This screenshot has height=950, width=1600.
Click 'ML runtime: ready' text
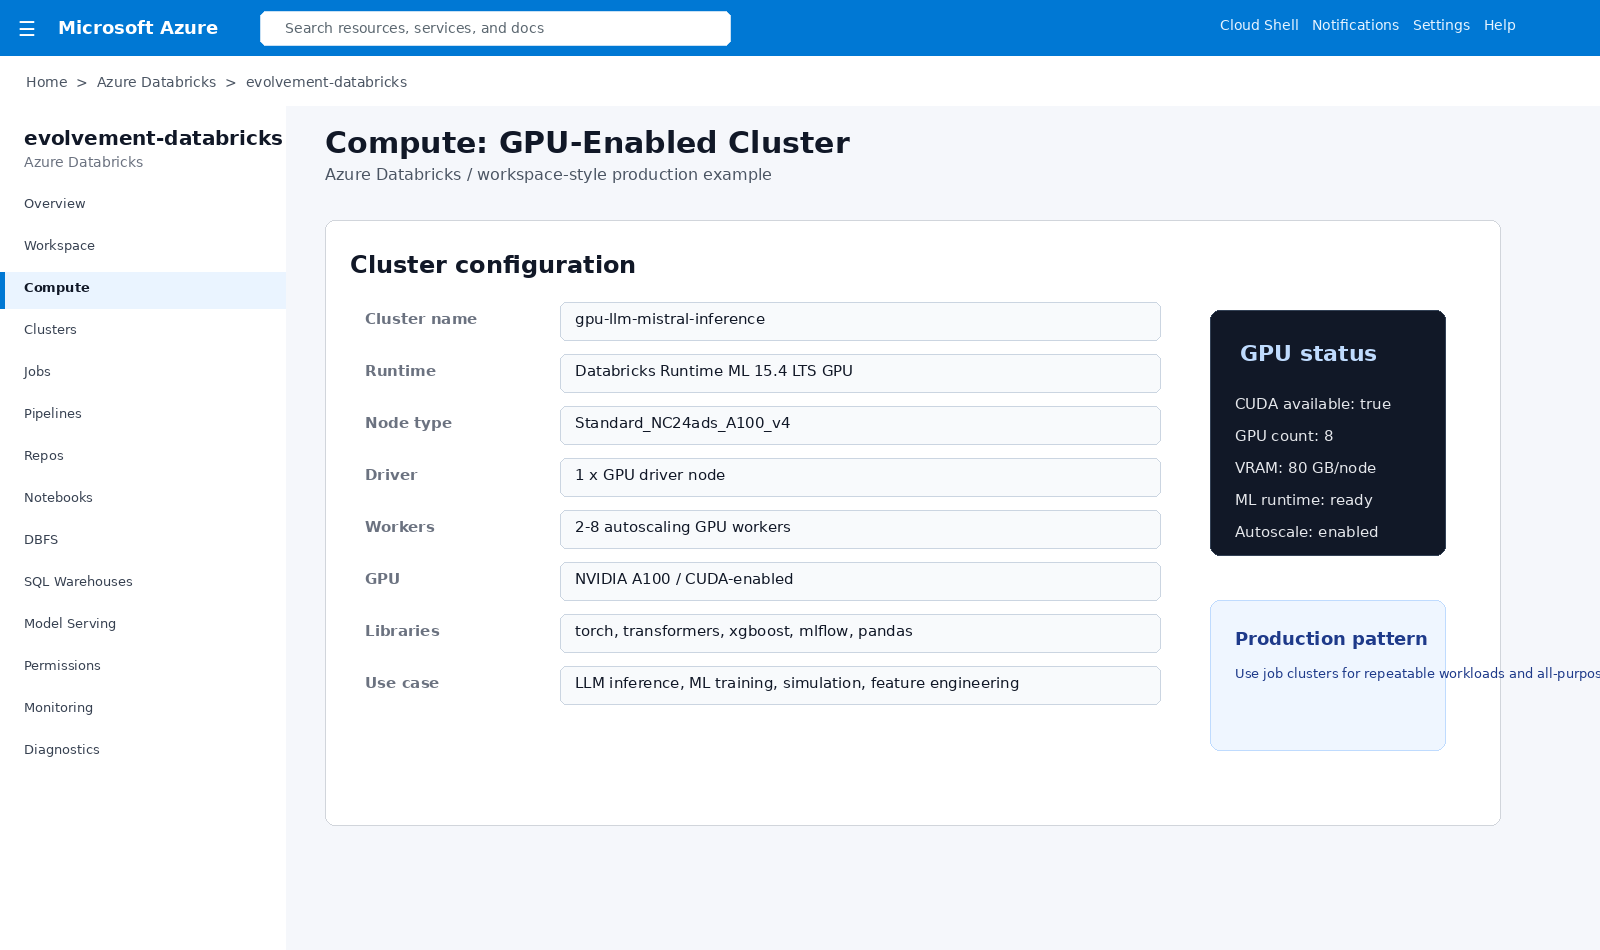(x=1303, y=500)
